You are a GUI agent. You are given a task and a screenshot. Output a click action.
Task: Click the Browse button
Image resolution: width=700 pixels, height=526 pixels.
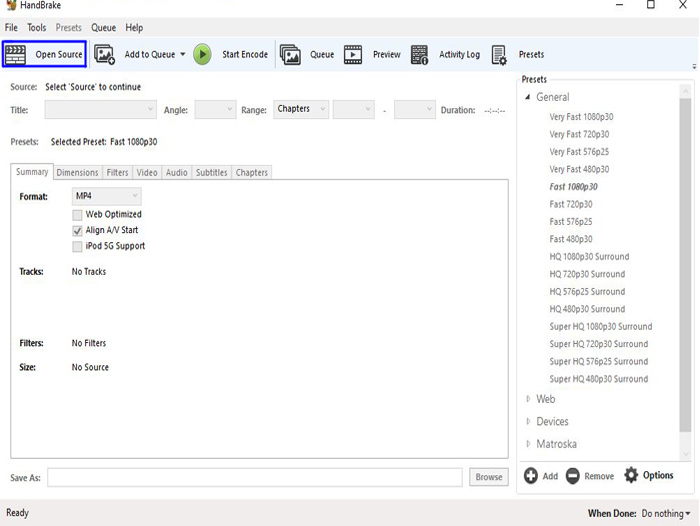point(489,477)
